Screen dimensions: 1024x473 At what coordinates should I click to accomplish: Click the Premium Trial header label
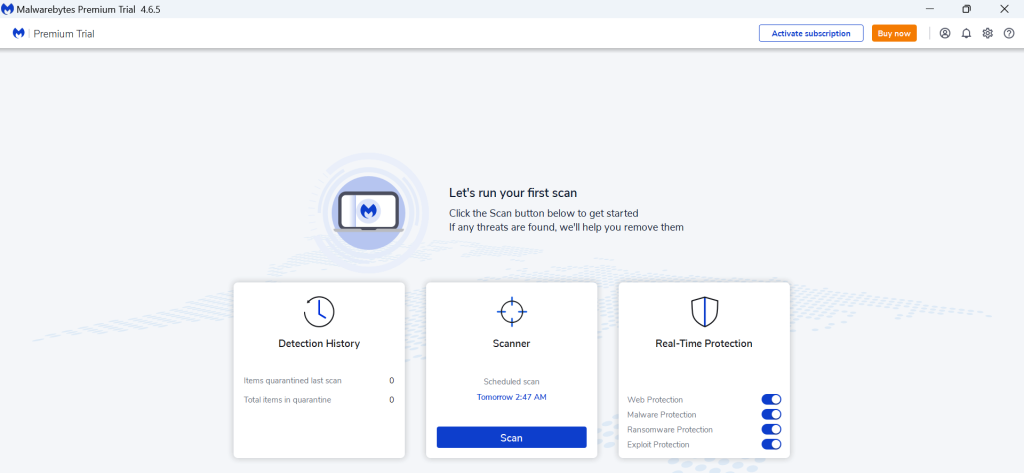point(64,34)
